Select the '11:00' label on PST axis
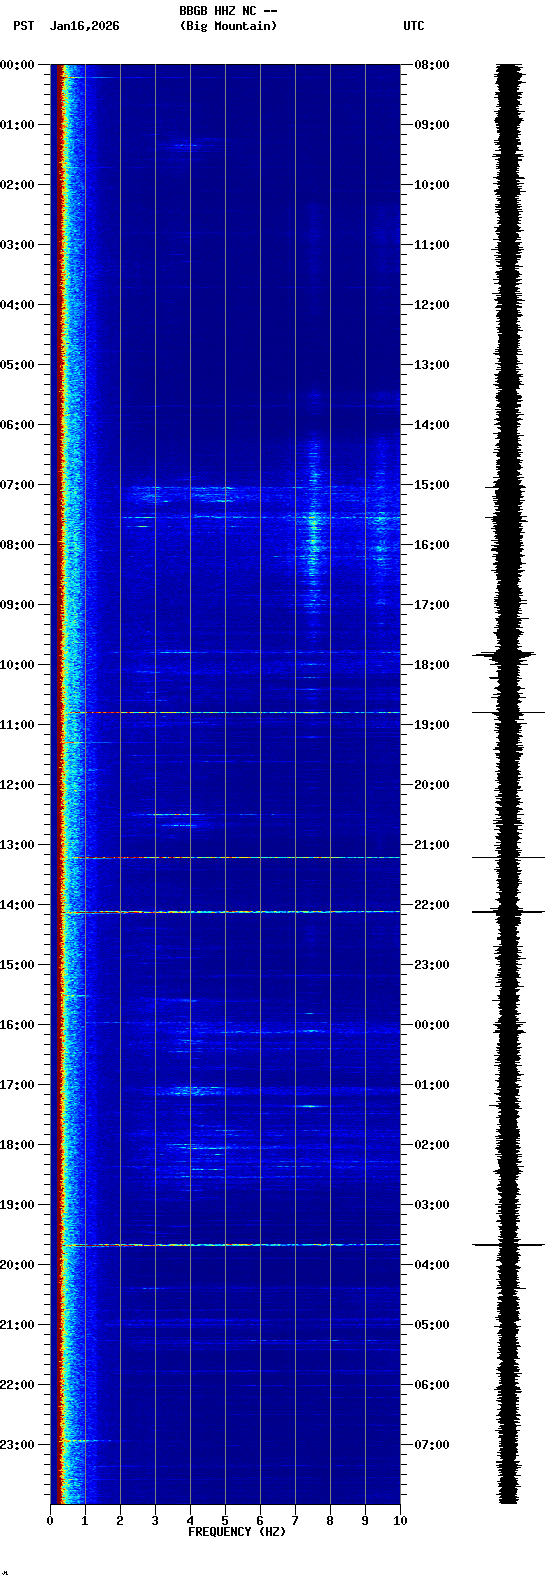Screen dimensions: 552x1584 pos(17,725)
